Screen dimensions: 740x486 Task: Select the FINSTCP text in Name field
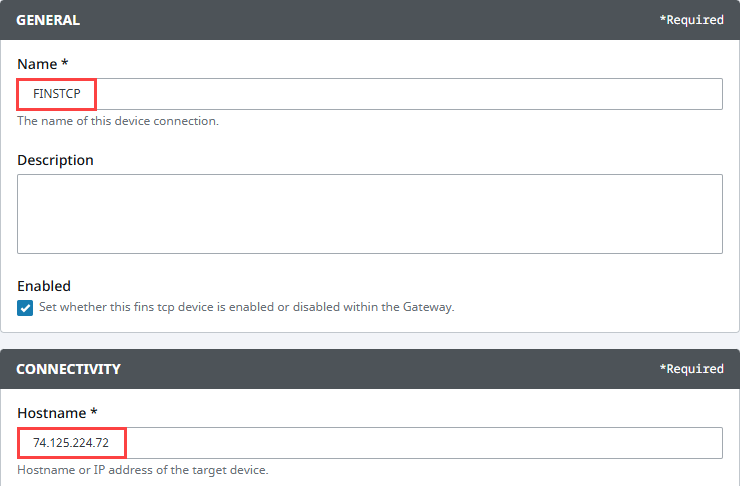point(57,94)
